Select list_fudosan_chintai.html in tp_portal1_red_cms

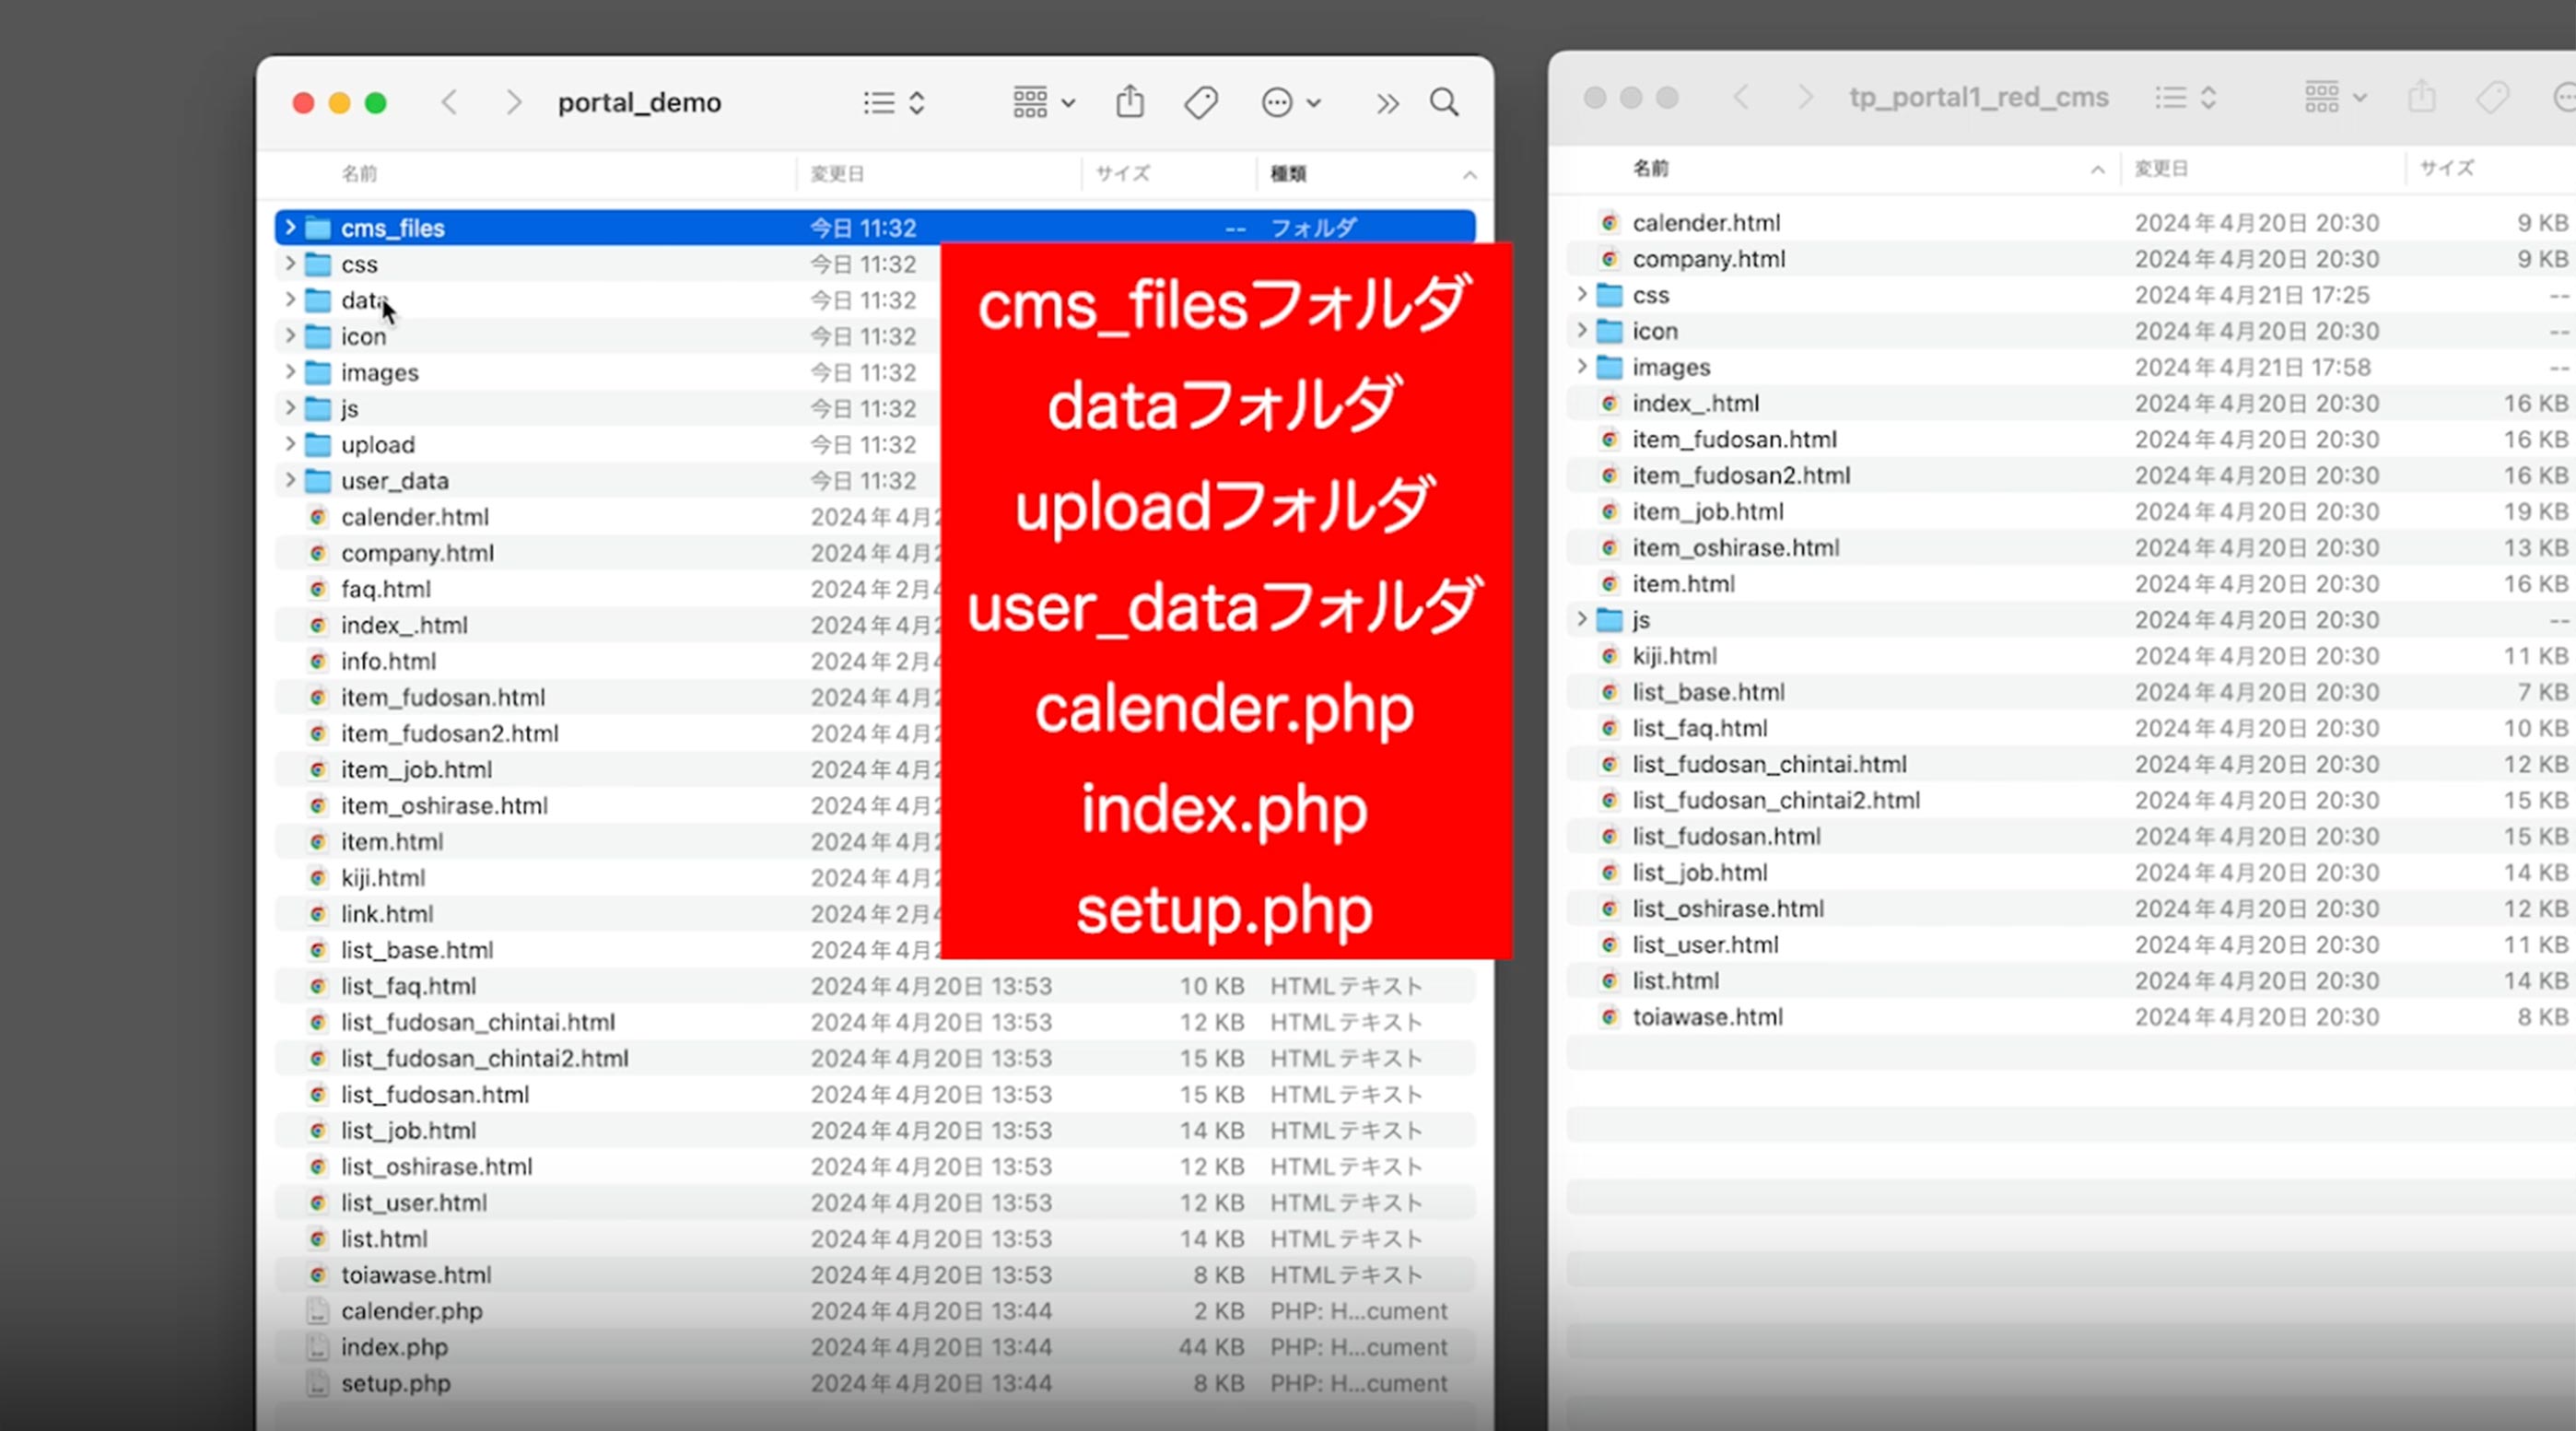(1770, 764)
